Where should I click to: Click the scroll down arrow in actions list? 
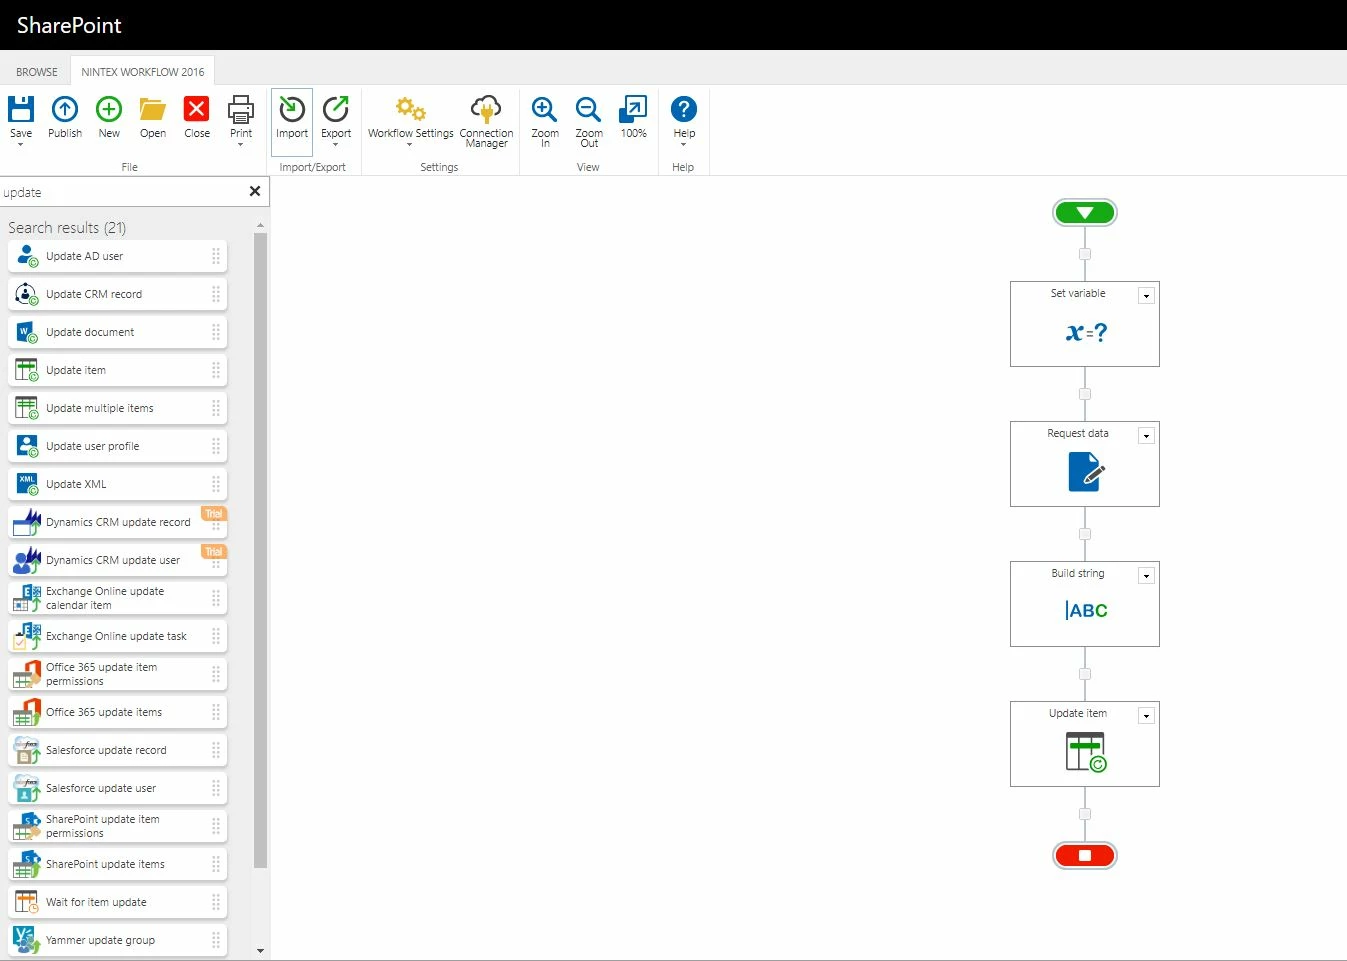click(x=261, y=951)
